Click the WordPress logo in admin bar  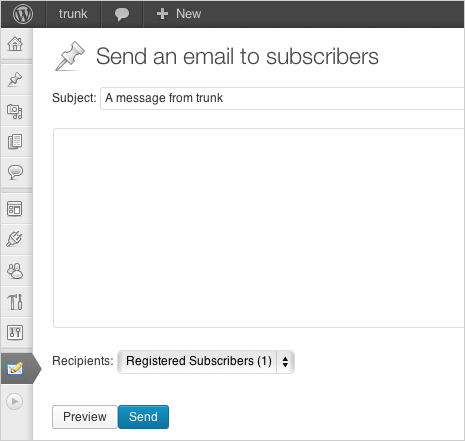[x=23, y=14]
